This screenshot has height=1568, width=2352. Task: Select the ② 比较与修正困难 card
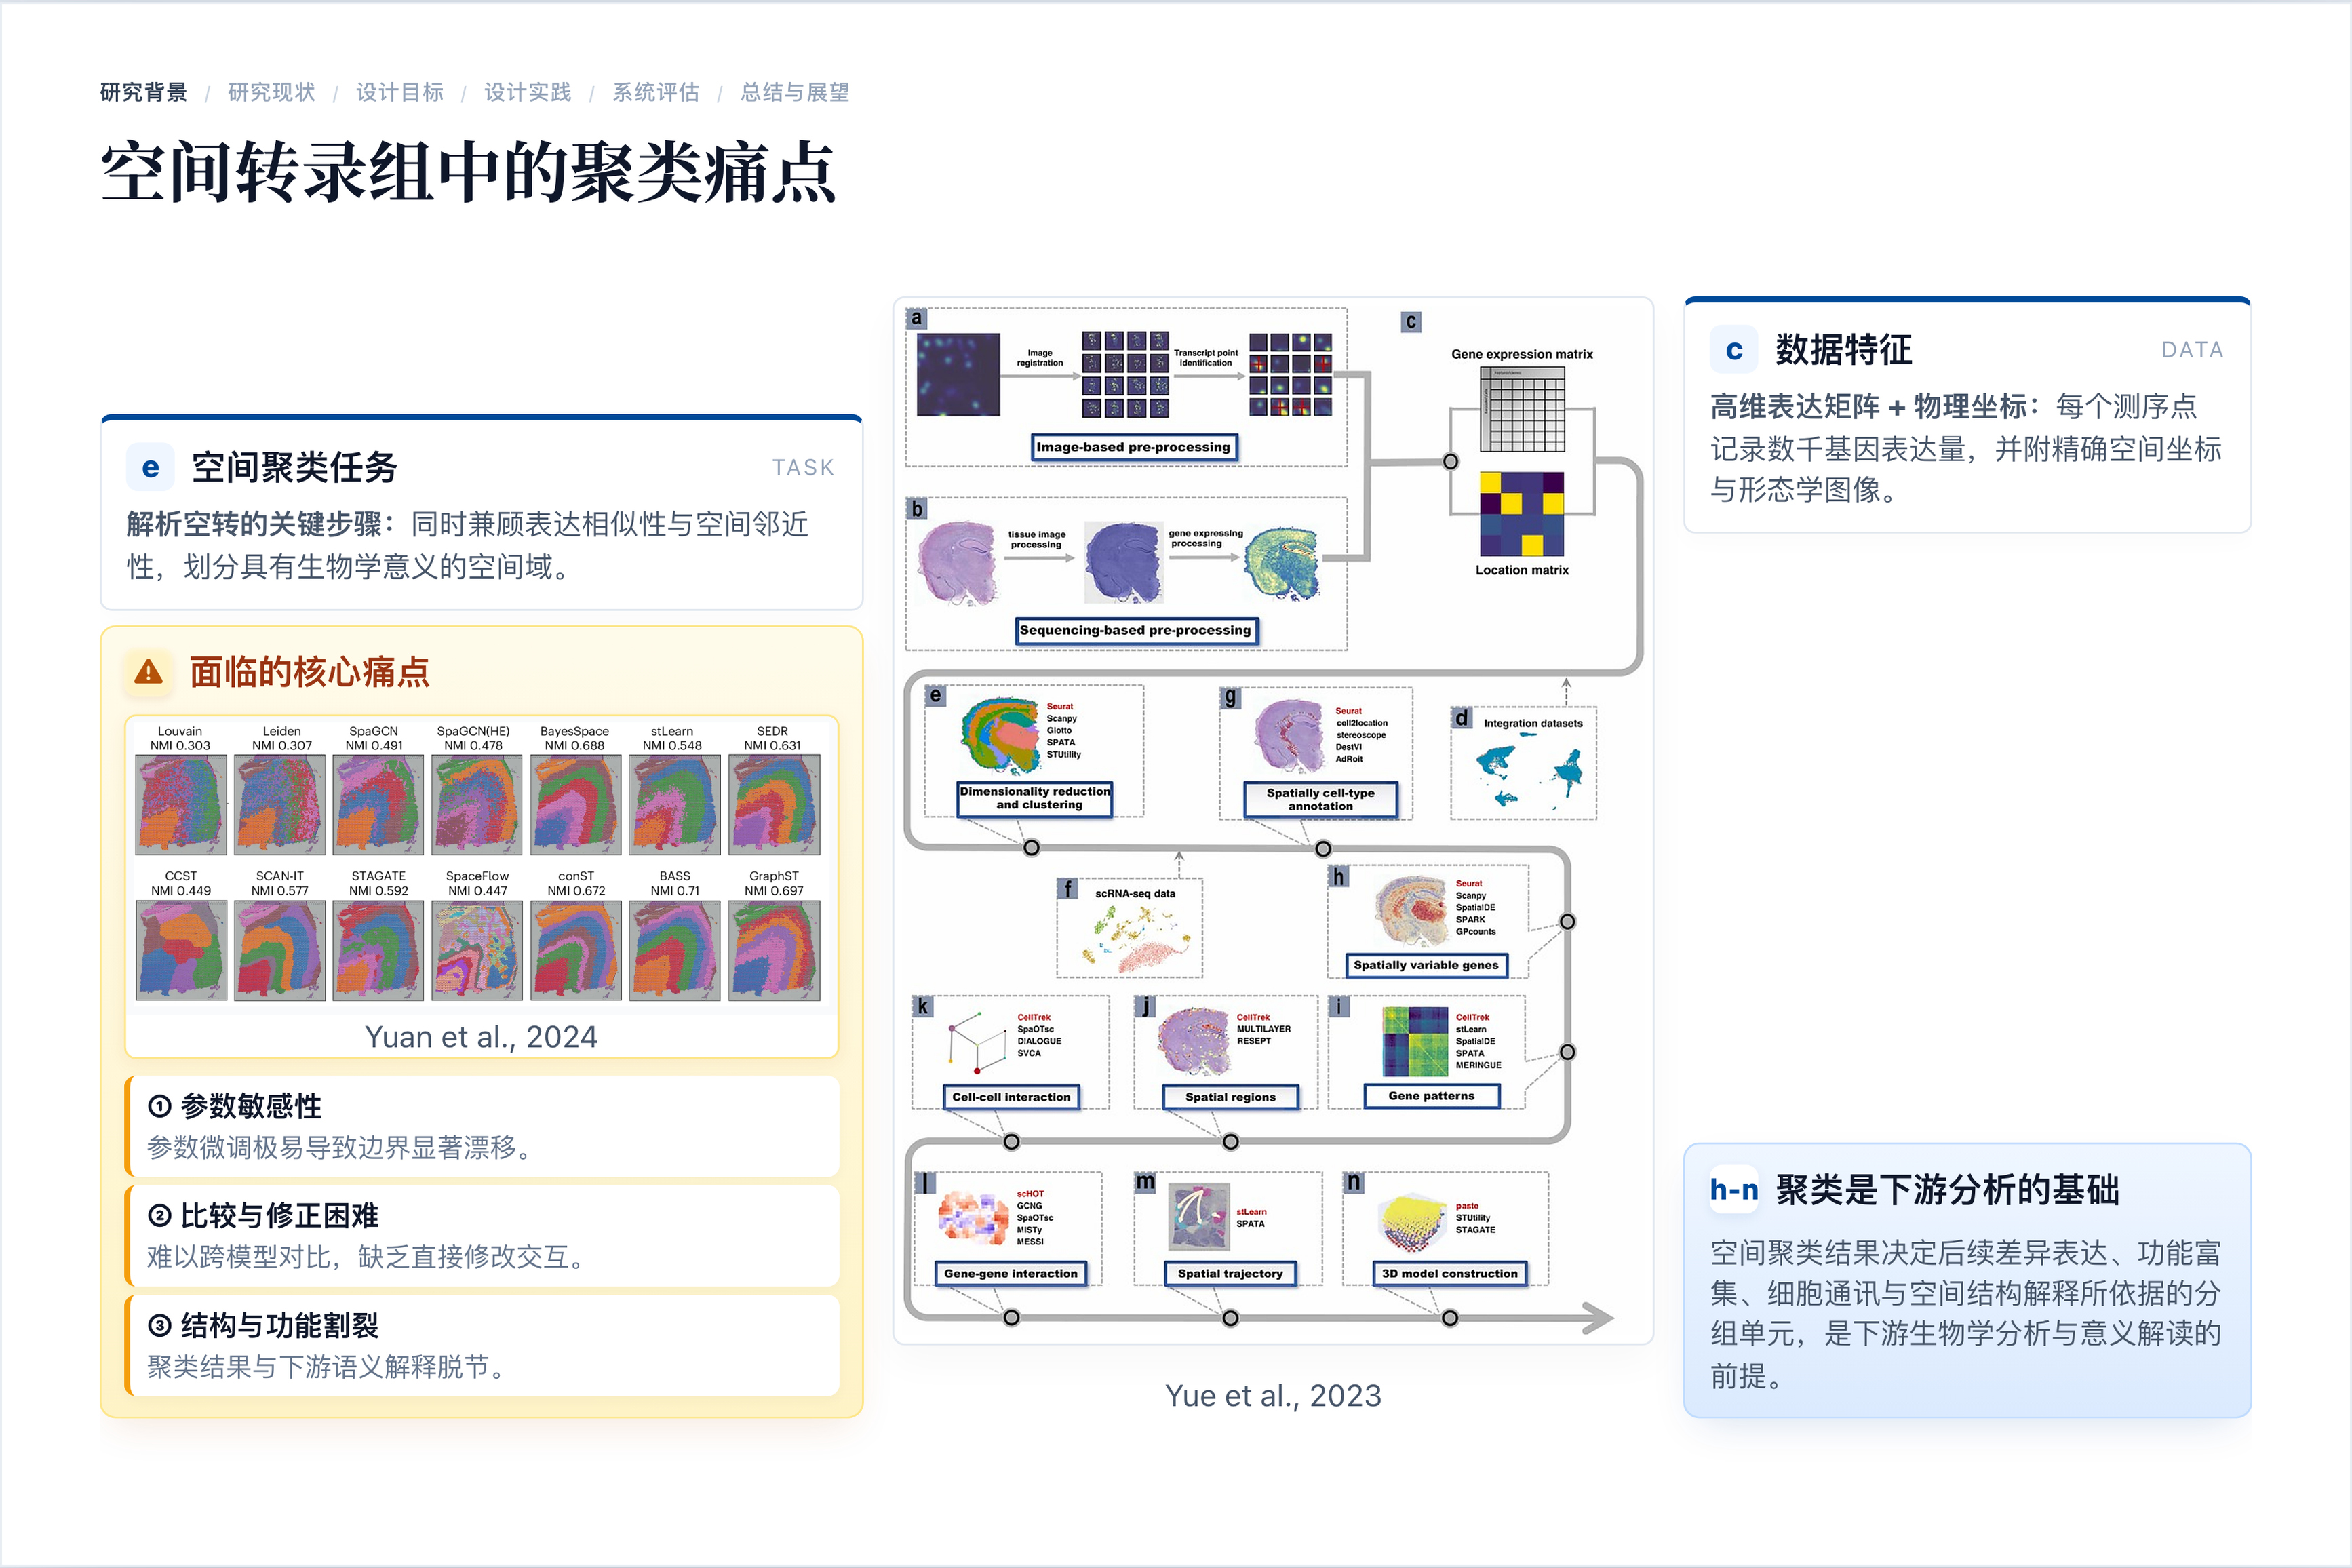(481, 1236)
